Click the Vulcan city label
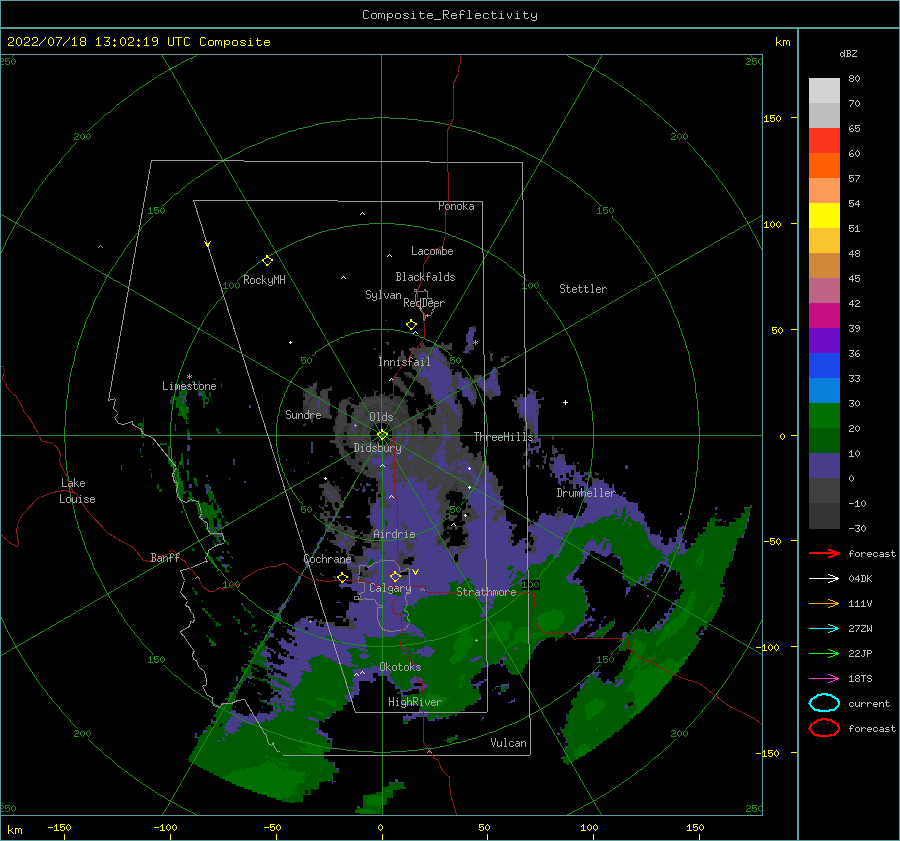Viewport: 900px width, 841px height. (x=509, y=743)
